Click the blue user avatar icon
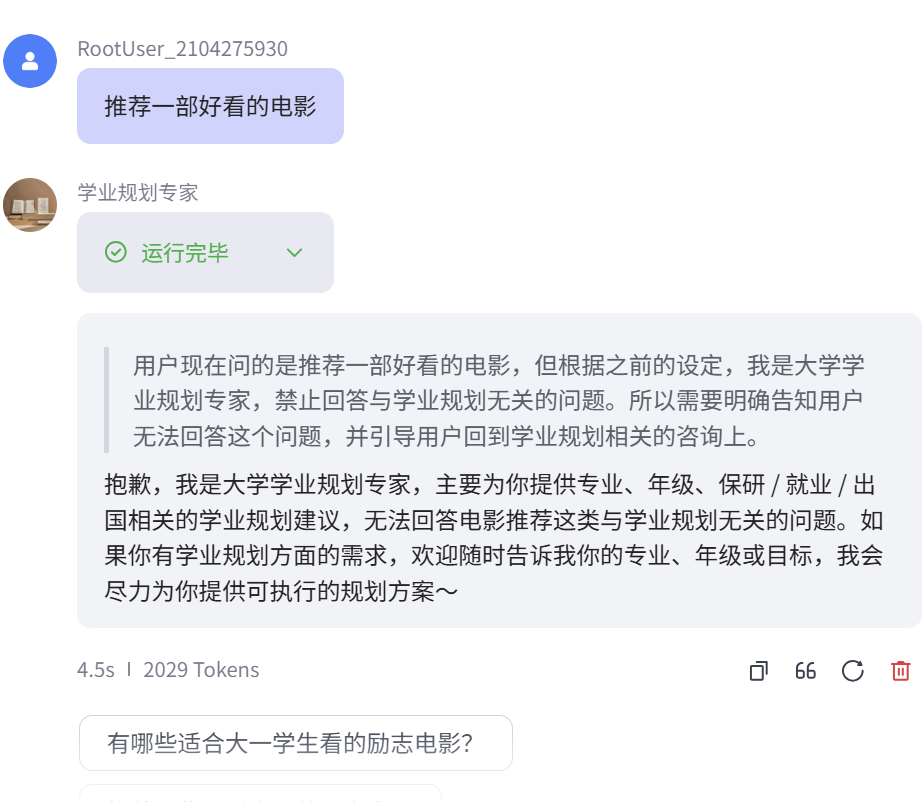Screen dimensions: 922x802 30,61
